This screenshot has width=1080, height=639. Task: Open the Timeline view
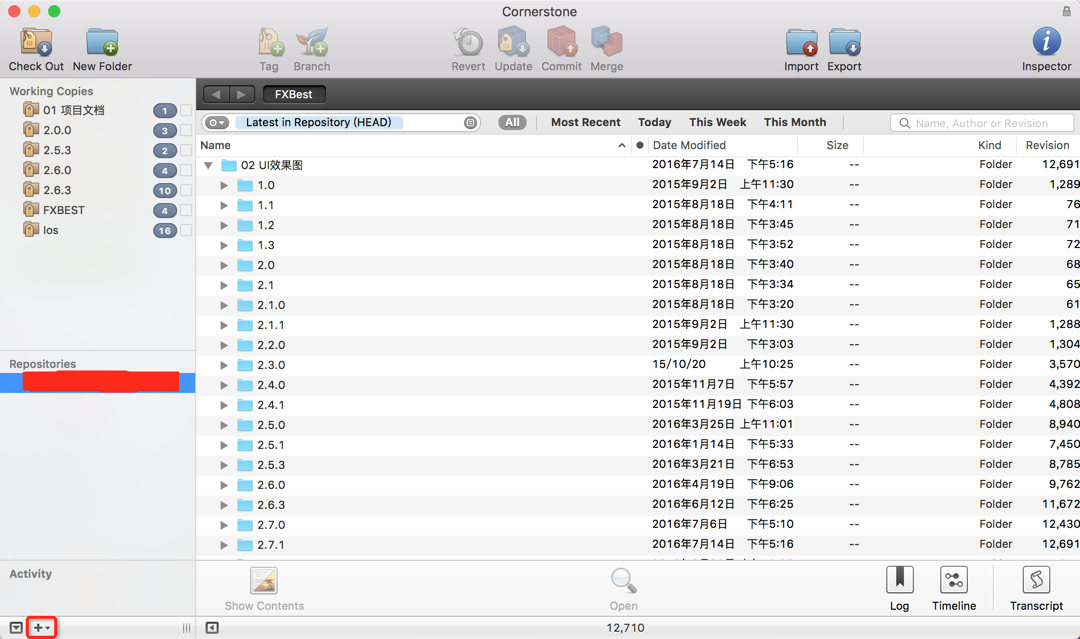point(954,588)
